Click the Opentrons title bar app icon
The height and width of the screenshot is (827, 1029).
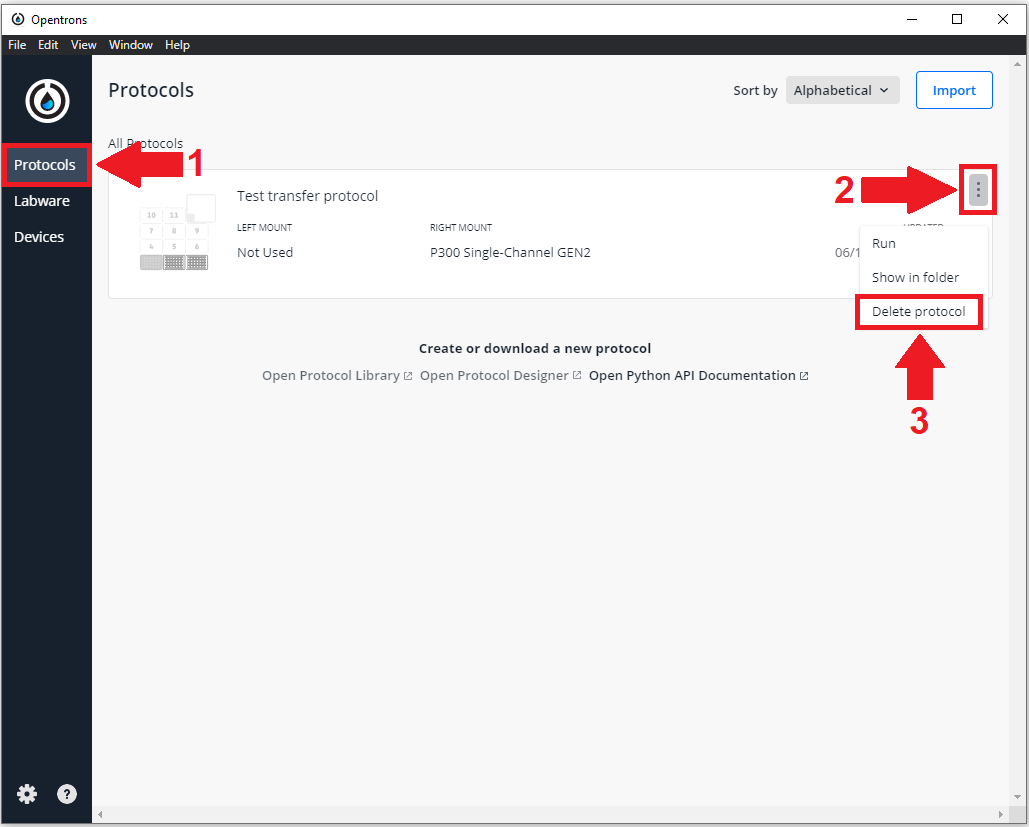17,19
